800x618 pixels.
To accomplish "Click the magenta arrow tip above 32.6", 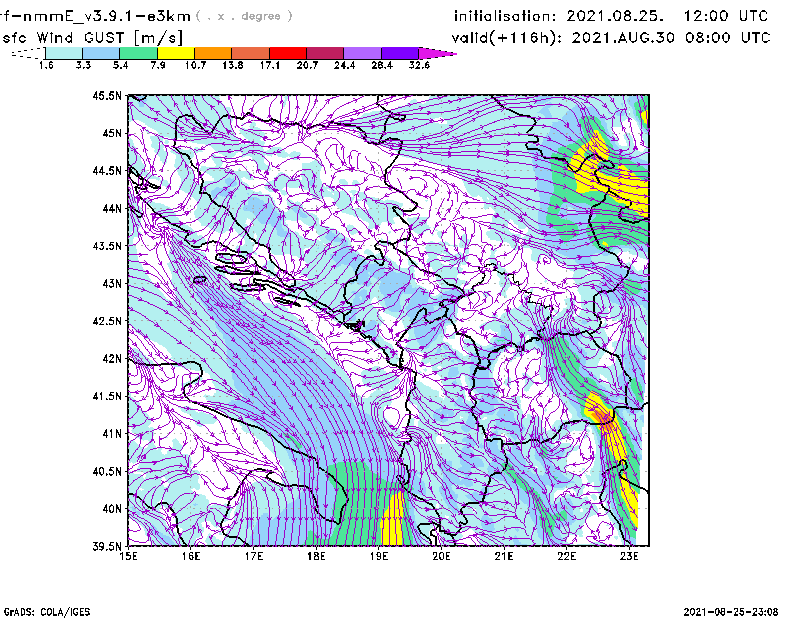I will [437, 53].
